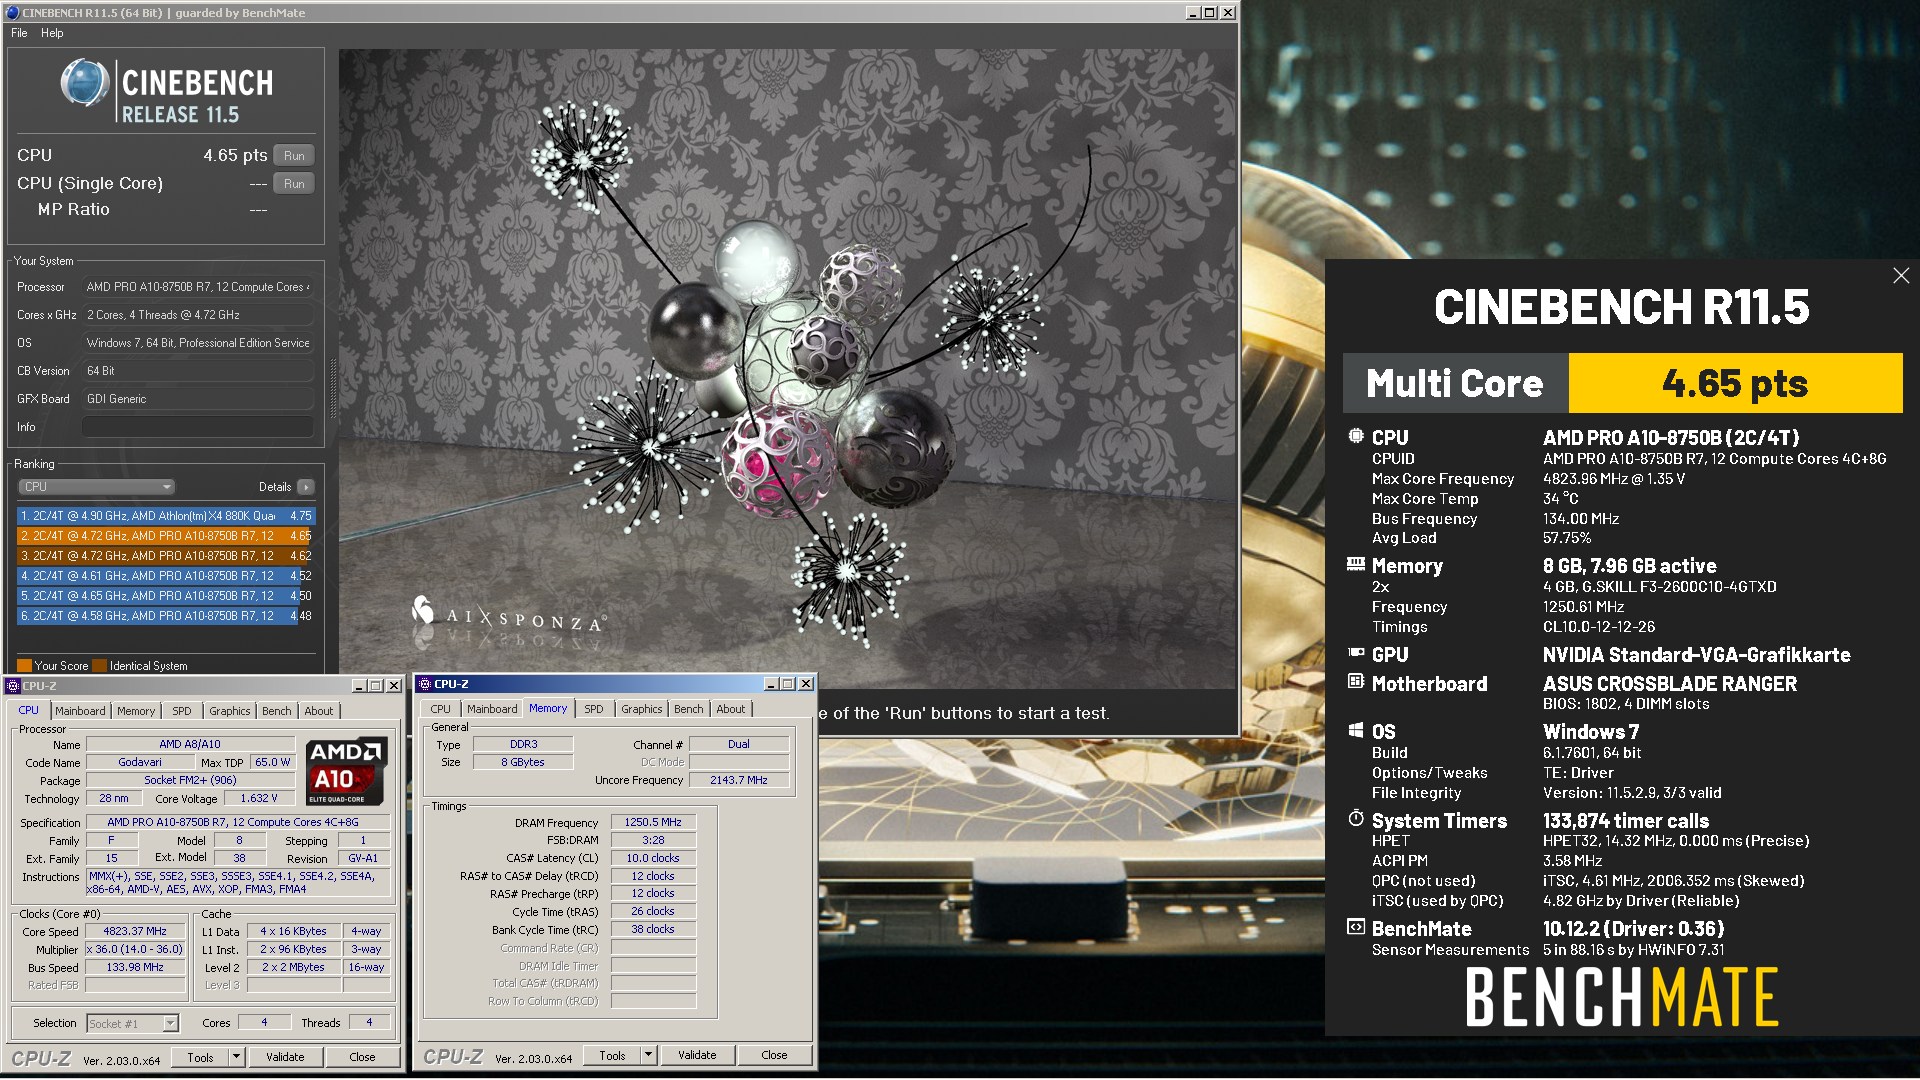Expand the left CPU-Z Tools dropdown arrow
Image resolution: width=1920 pixels, height=1080 pixels.
[x=237, y=1057]
